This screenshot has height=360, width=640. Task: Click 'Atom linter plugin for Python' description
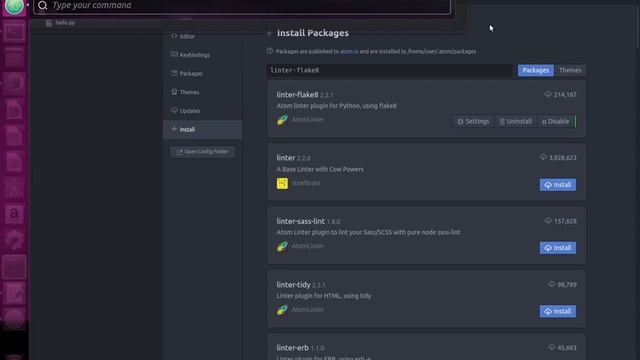(x=336, y=106)
